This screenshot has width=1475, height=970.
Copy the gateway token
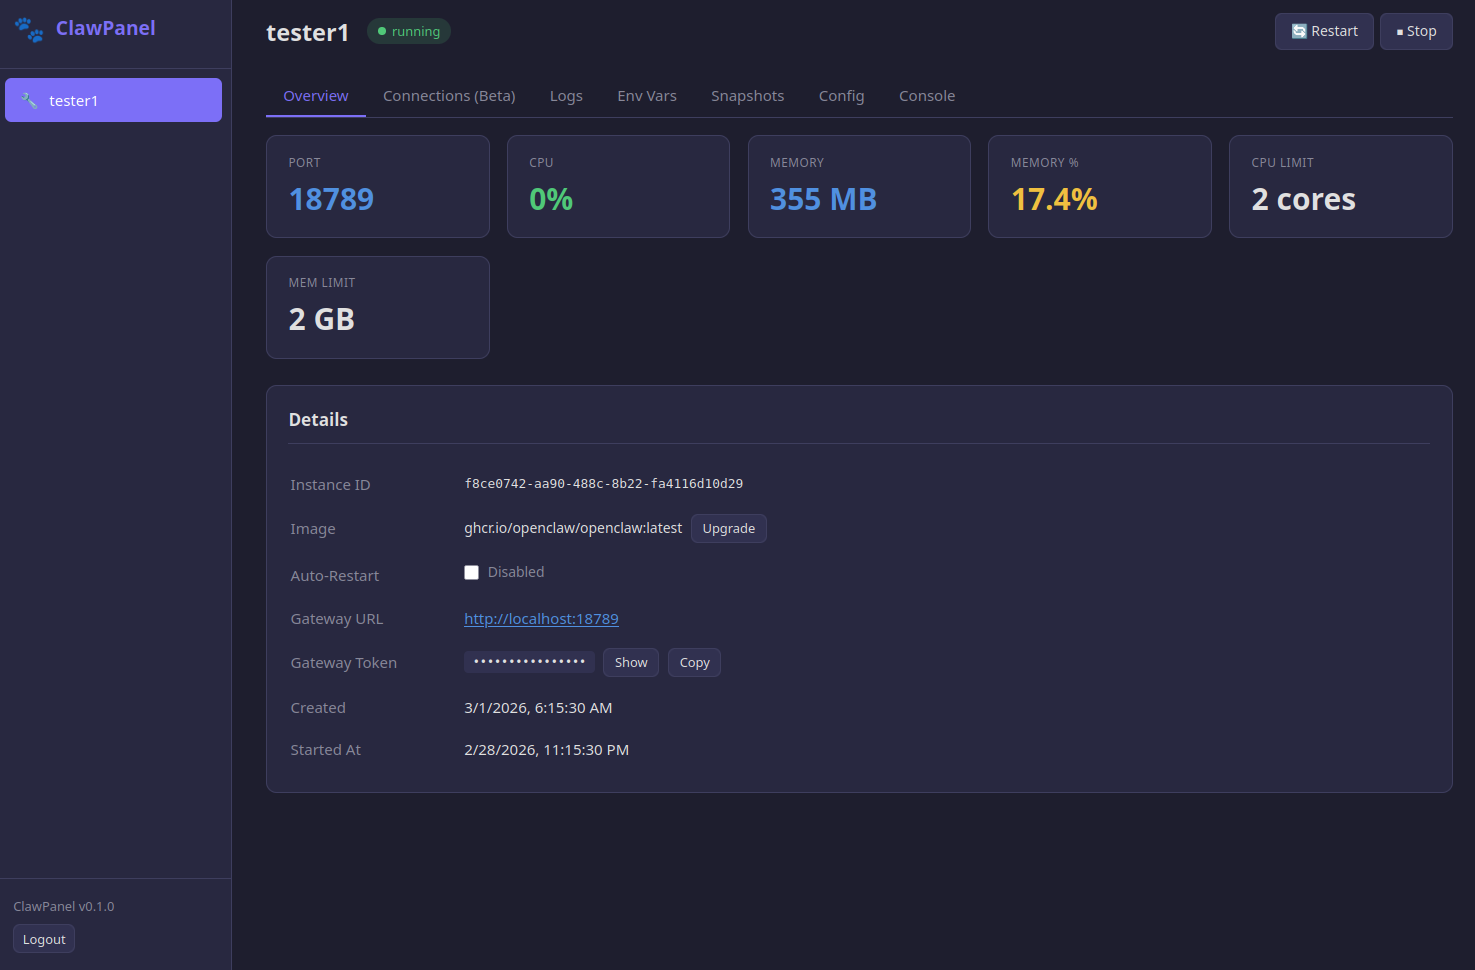(x=694, y=663)
